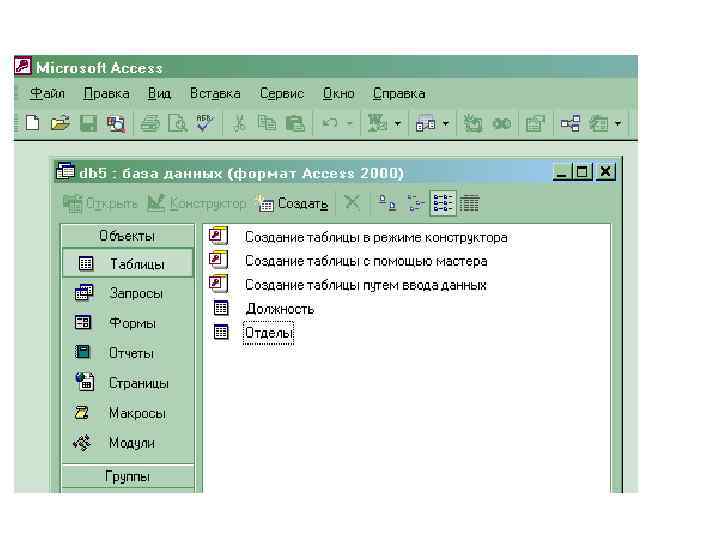
Task: Click the New database icon in the toolbar
Action: pos(33,123)
